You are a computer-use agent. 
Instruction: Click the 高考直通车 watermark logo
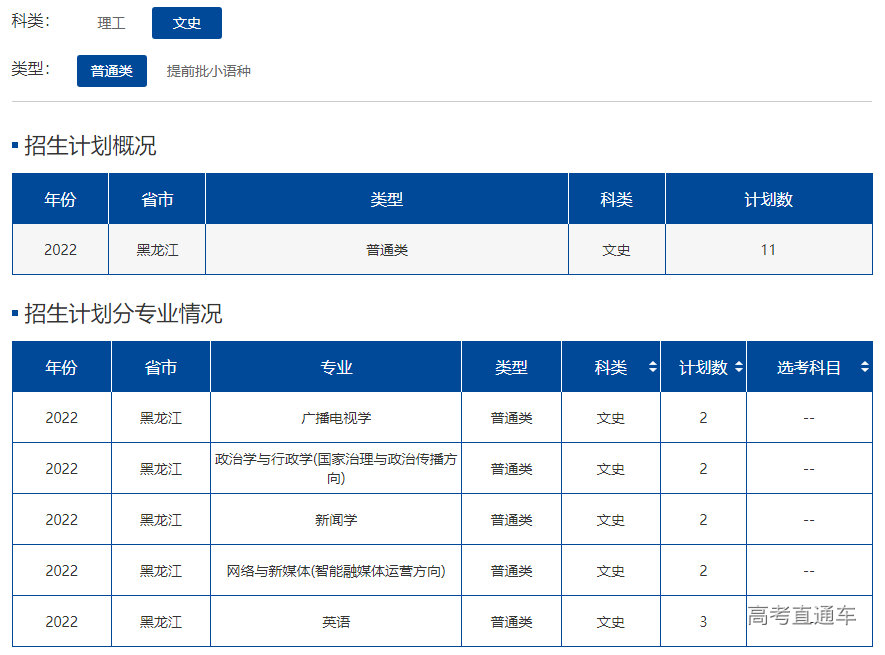pyautogui.click(x=802, y=616)
